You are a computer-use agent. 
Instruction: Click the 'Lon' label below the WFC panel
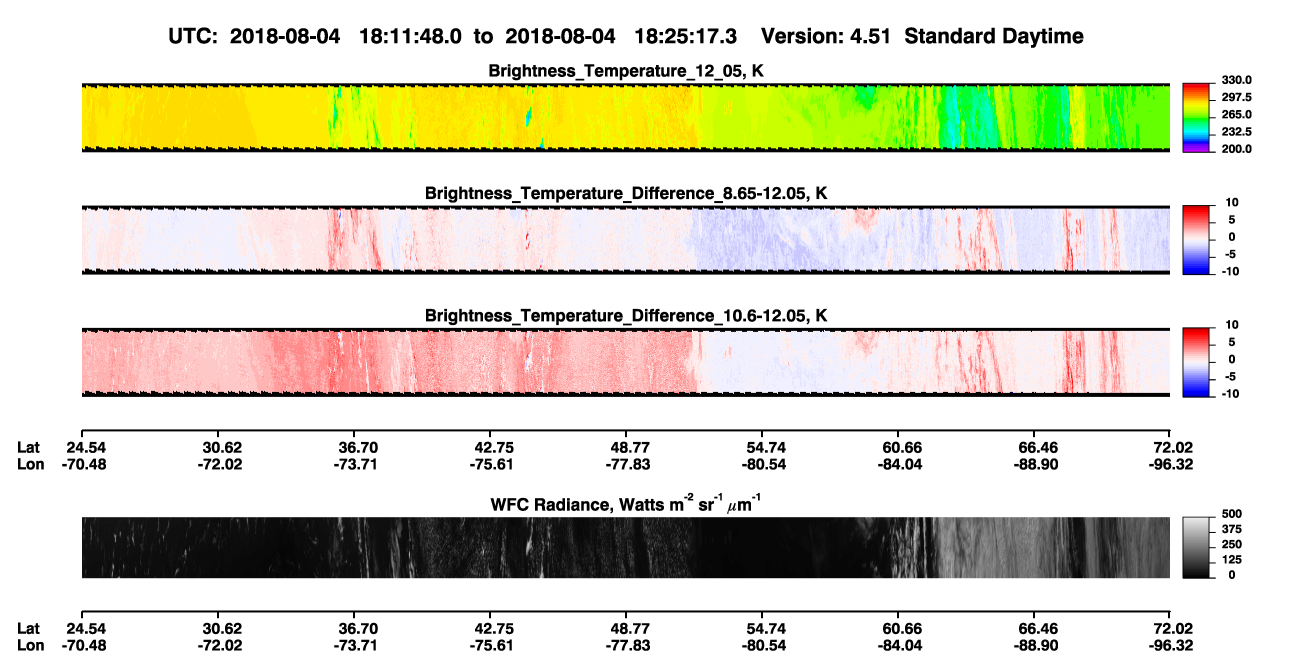coord(31,645)
